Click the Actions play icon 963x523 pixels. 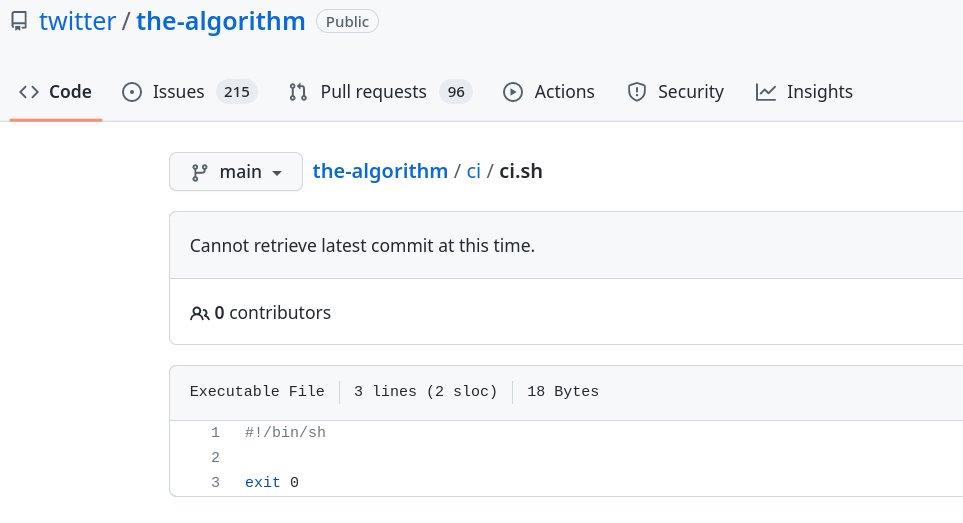click(513, 92)
